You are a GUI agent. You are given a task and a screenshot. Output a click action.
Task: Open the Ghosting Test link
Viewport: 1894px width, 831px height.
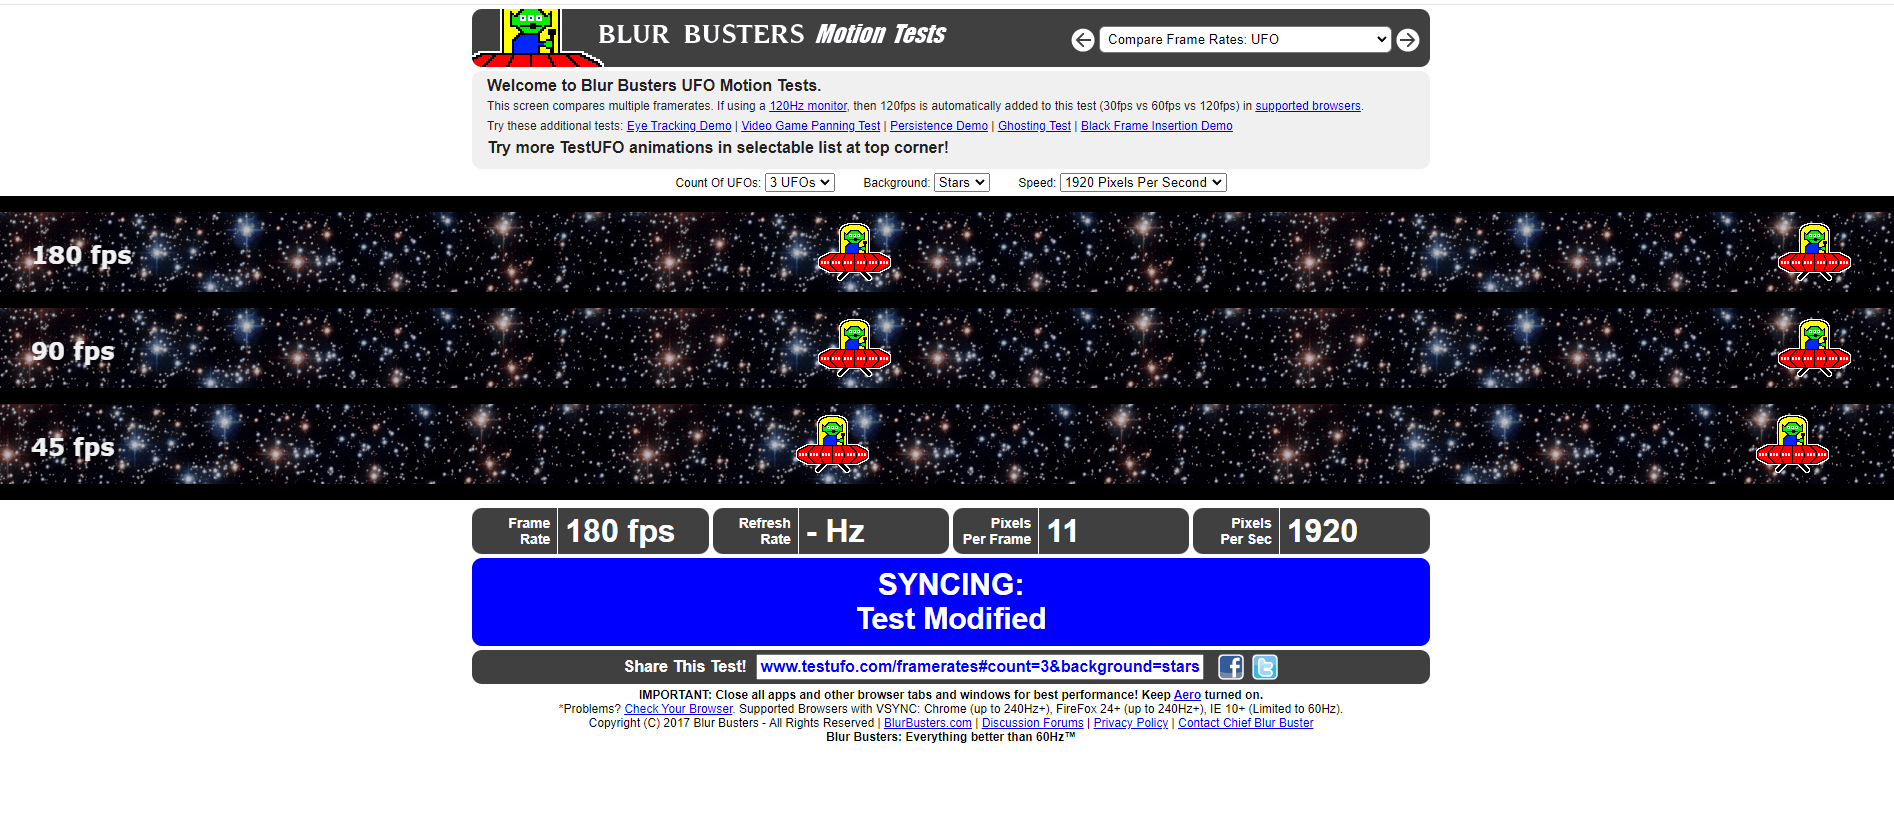pyautogui.click(x=1034, y=126)
